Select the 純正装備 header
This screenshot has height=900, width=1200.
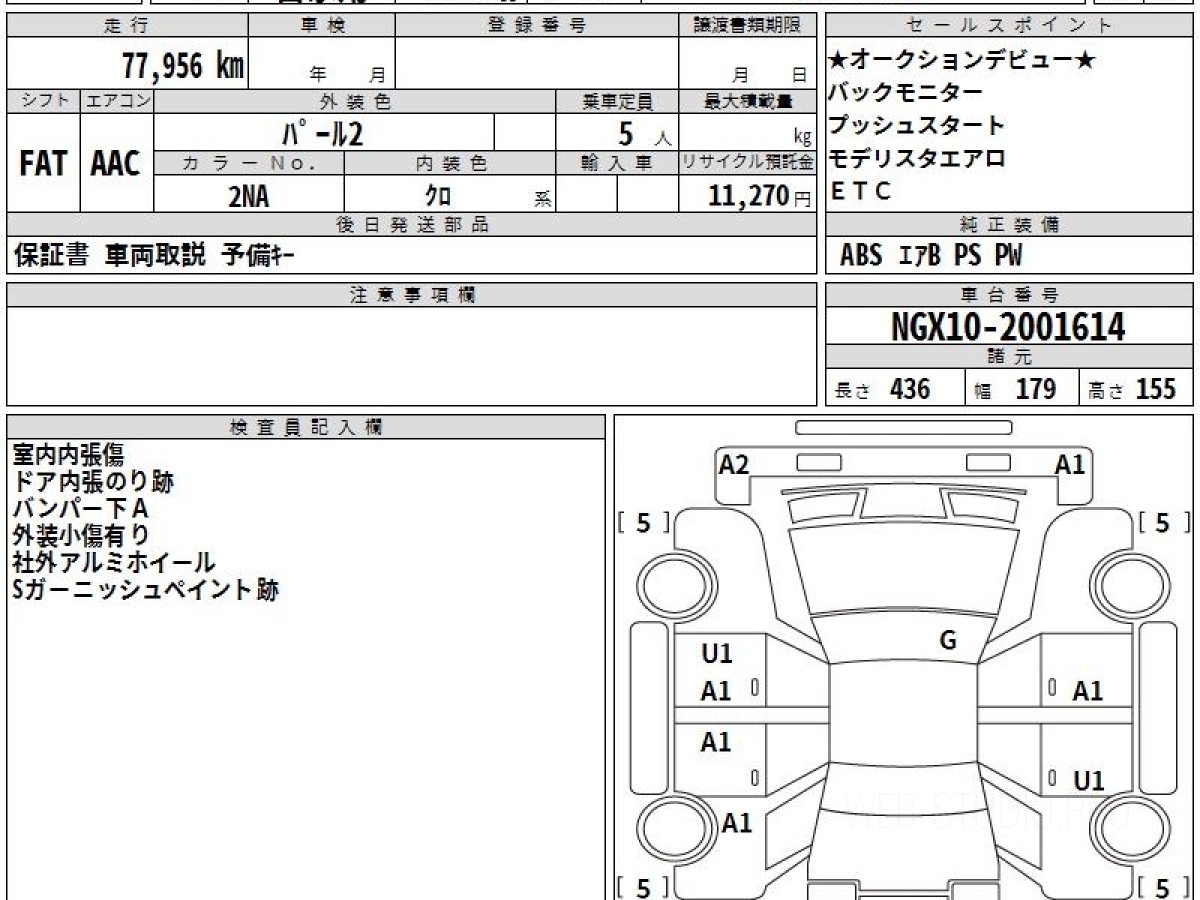[x=1010, y=225]
